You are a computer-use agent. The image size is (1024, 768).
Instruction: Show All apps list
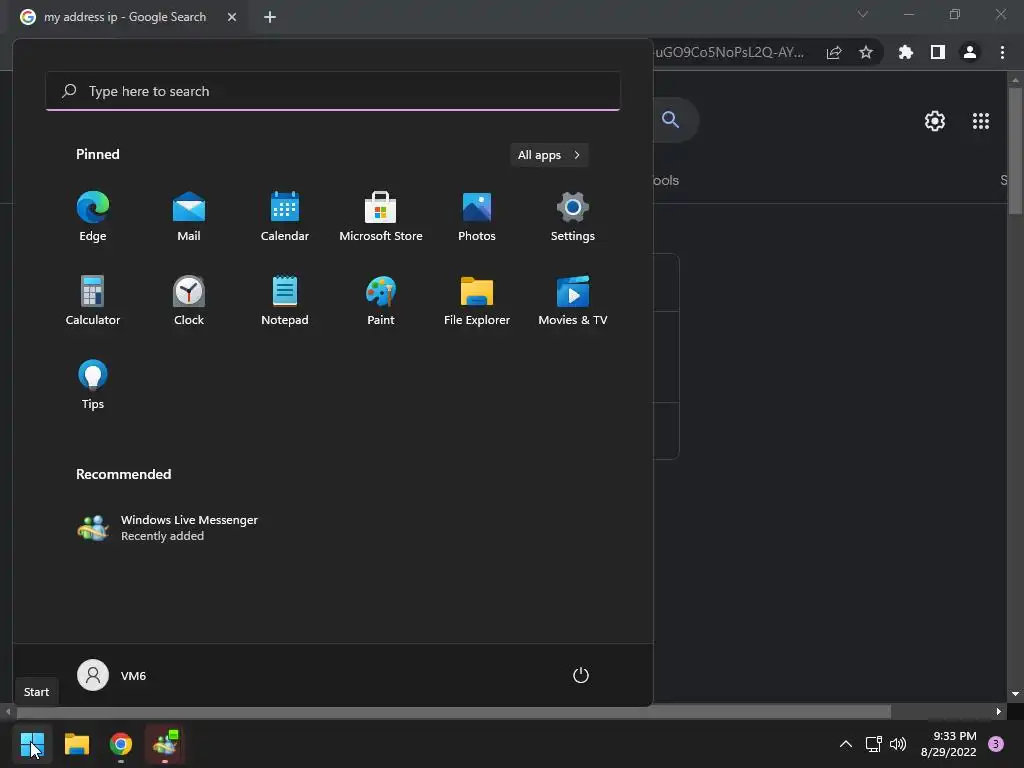549,155
